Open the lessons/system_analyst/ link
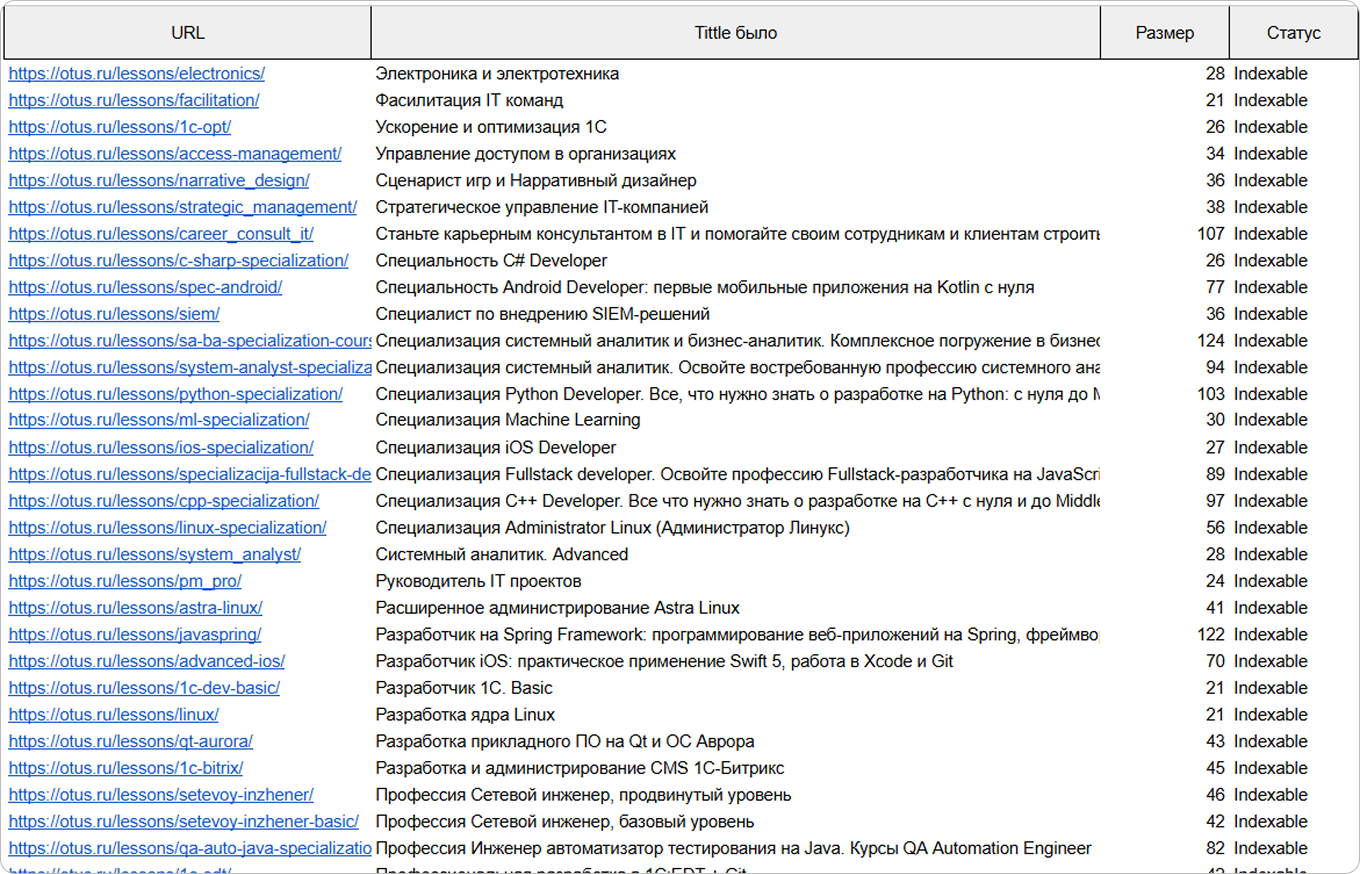Screen dimensions: 1360x874 click(x=155, y=554)
